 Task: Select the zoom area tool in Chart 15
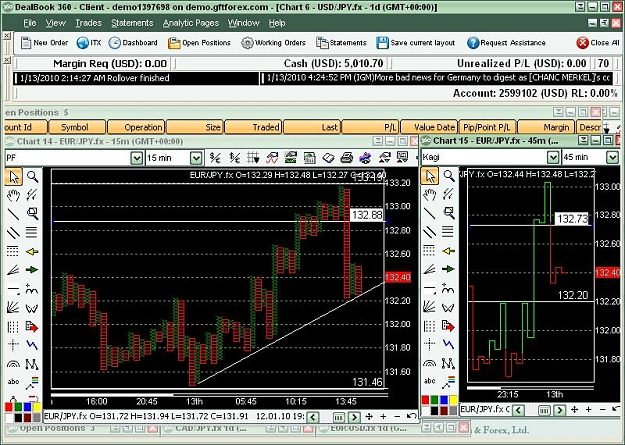click(448, 213)
